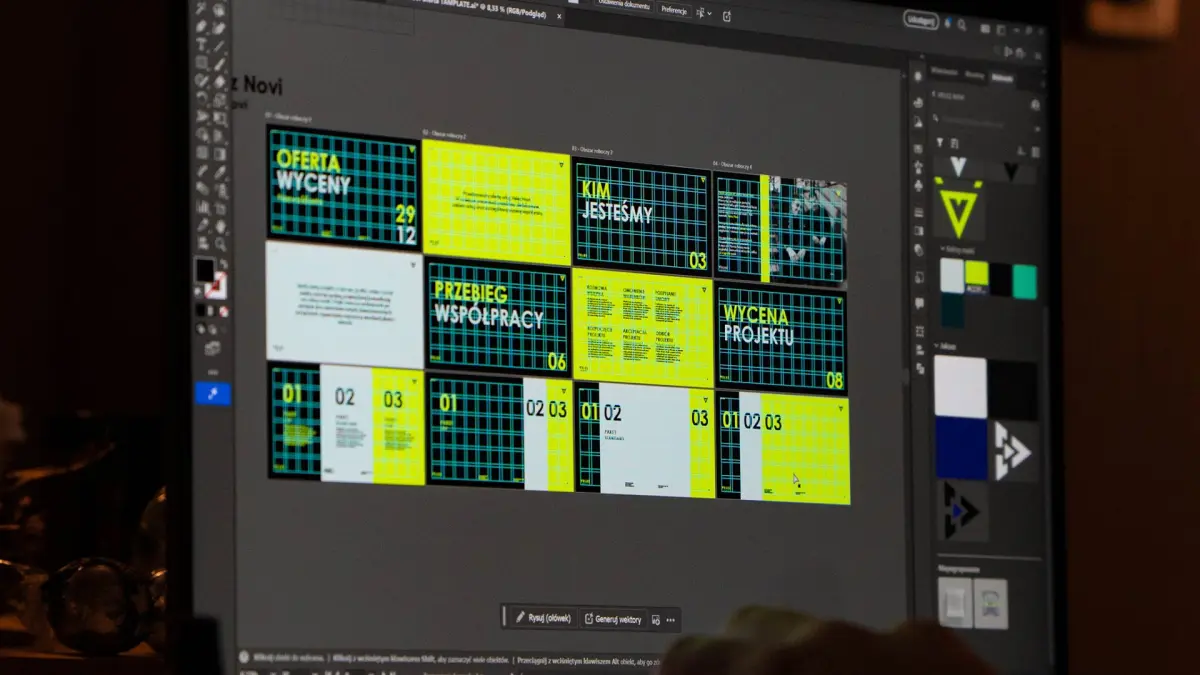Open the speech-bubble comments dock icon
The width and height of the screenshot is (1200, 675).
click(920, 303)
